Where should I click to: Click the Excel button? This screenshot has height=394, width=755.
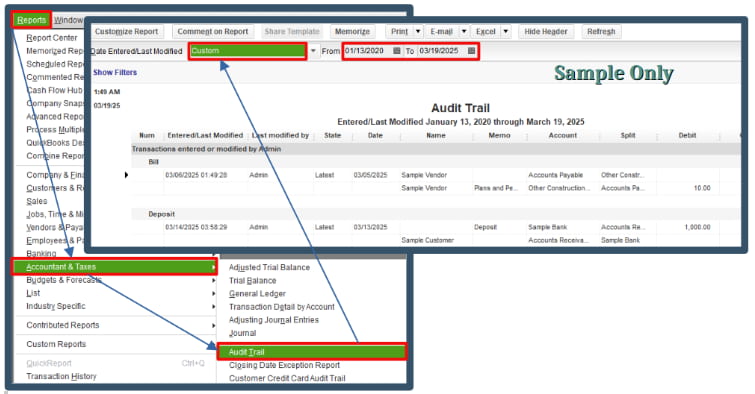pyautogui.click(x=486, y=31)
